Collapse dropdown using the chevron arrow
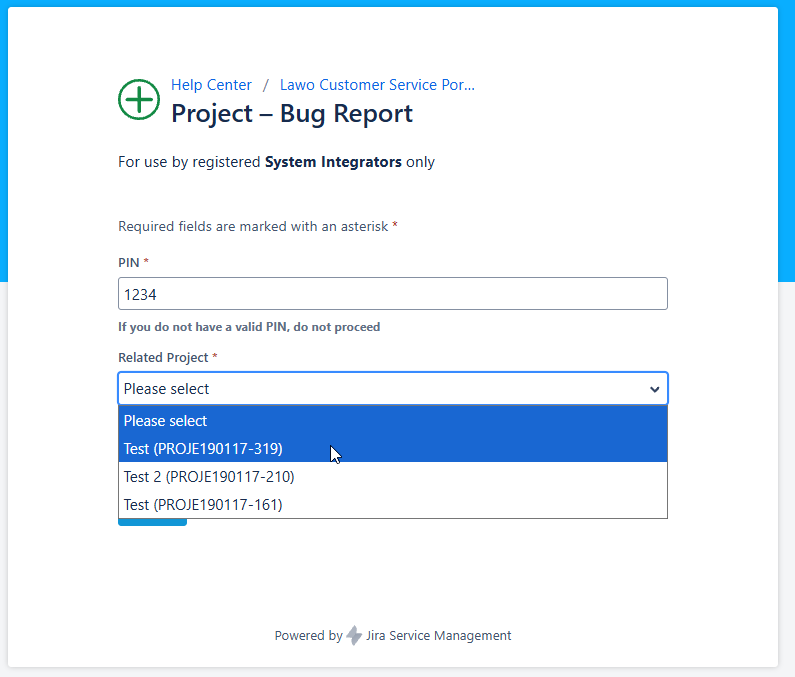 pyautogui.click(x=655, y=389)
